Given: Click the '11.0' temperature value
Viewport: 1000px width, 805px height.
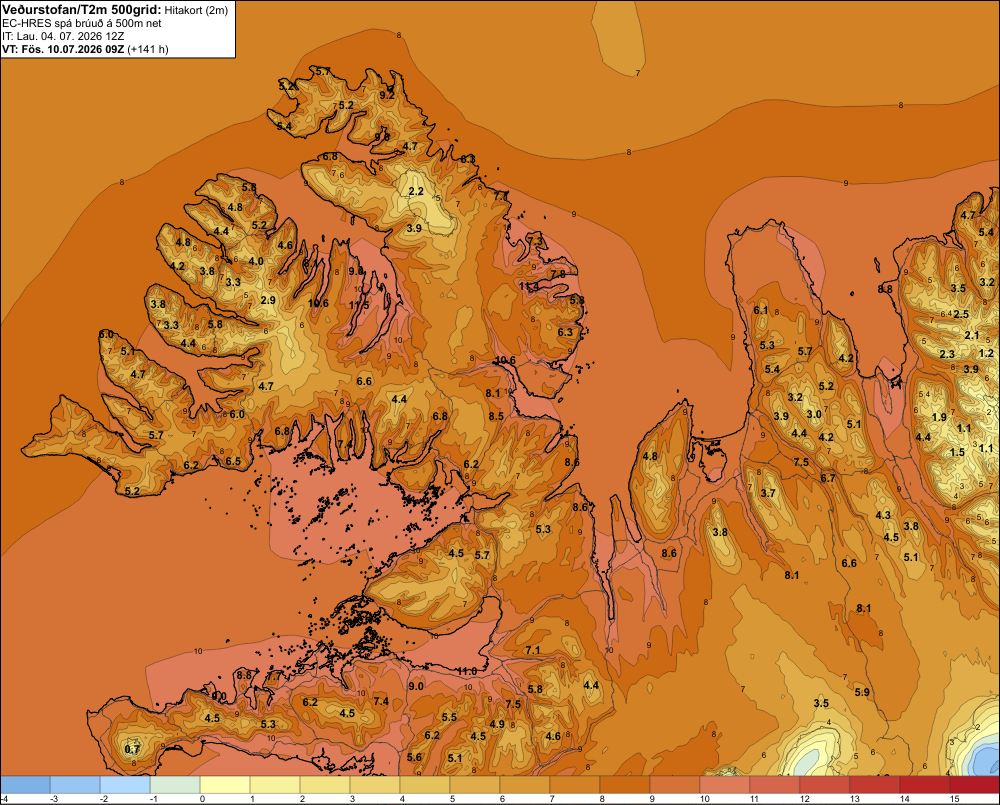Looking at the screenshot, I should point(467,671).
